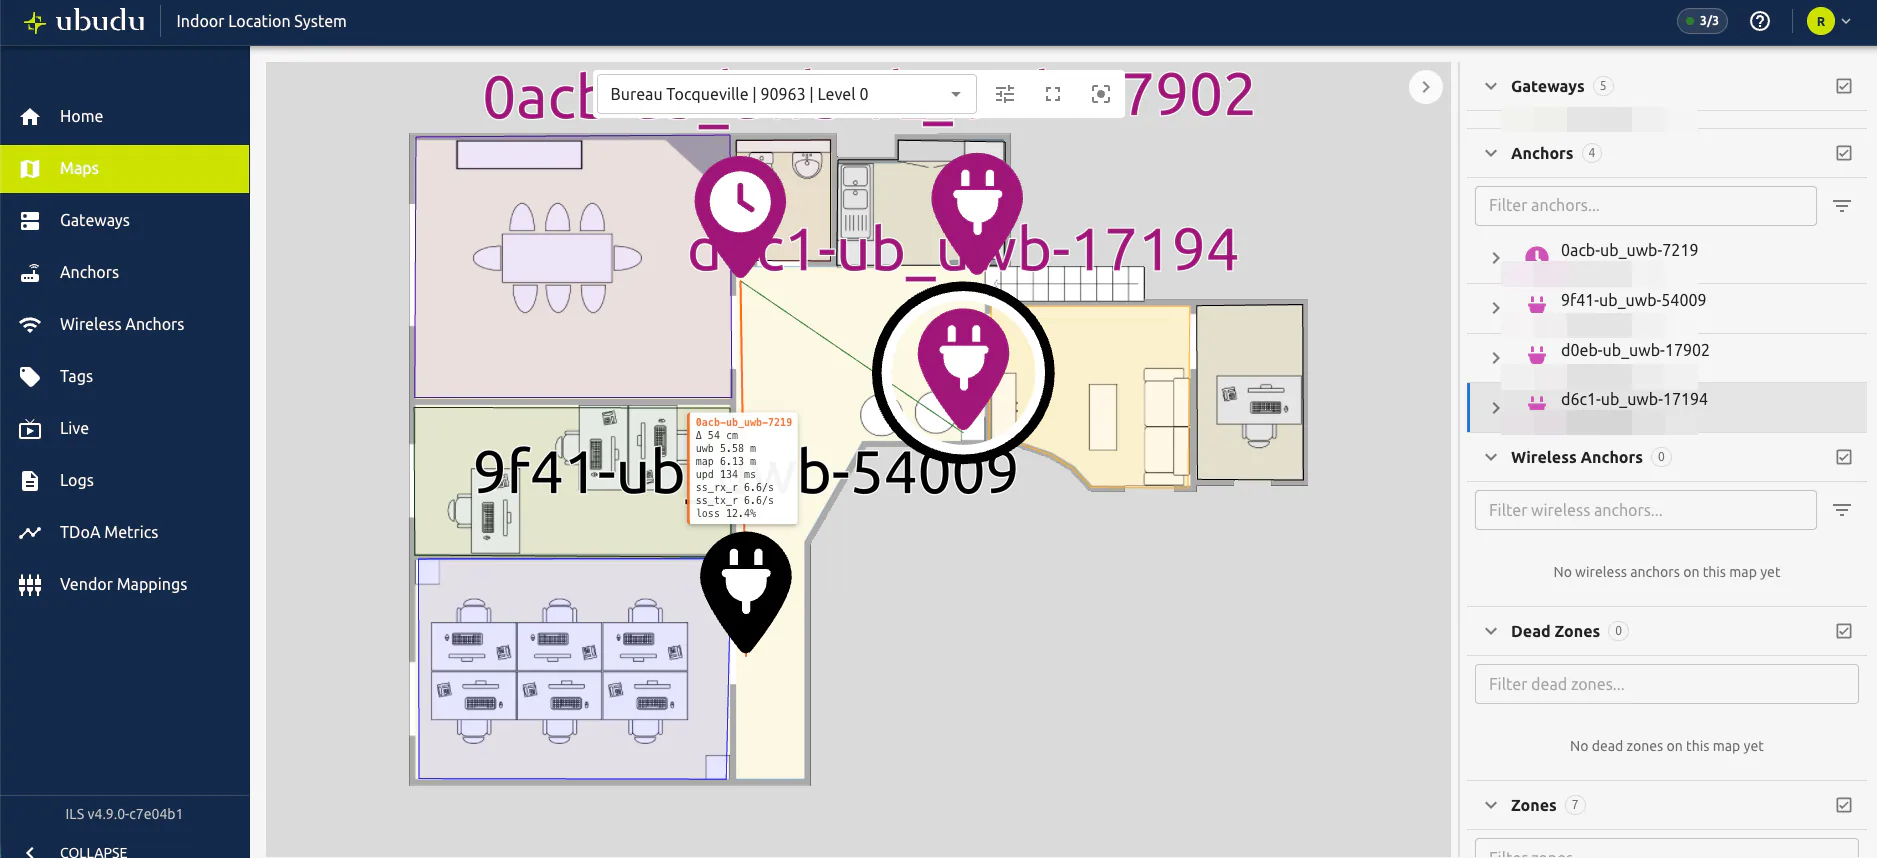Image resolution: width=1877 pixels, height=858 pixels.
Task: Click the 3/3 status indicator badge
Action: point(1702,21)
